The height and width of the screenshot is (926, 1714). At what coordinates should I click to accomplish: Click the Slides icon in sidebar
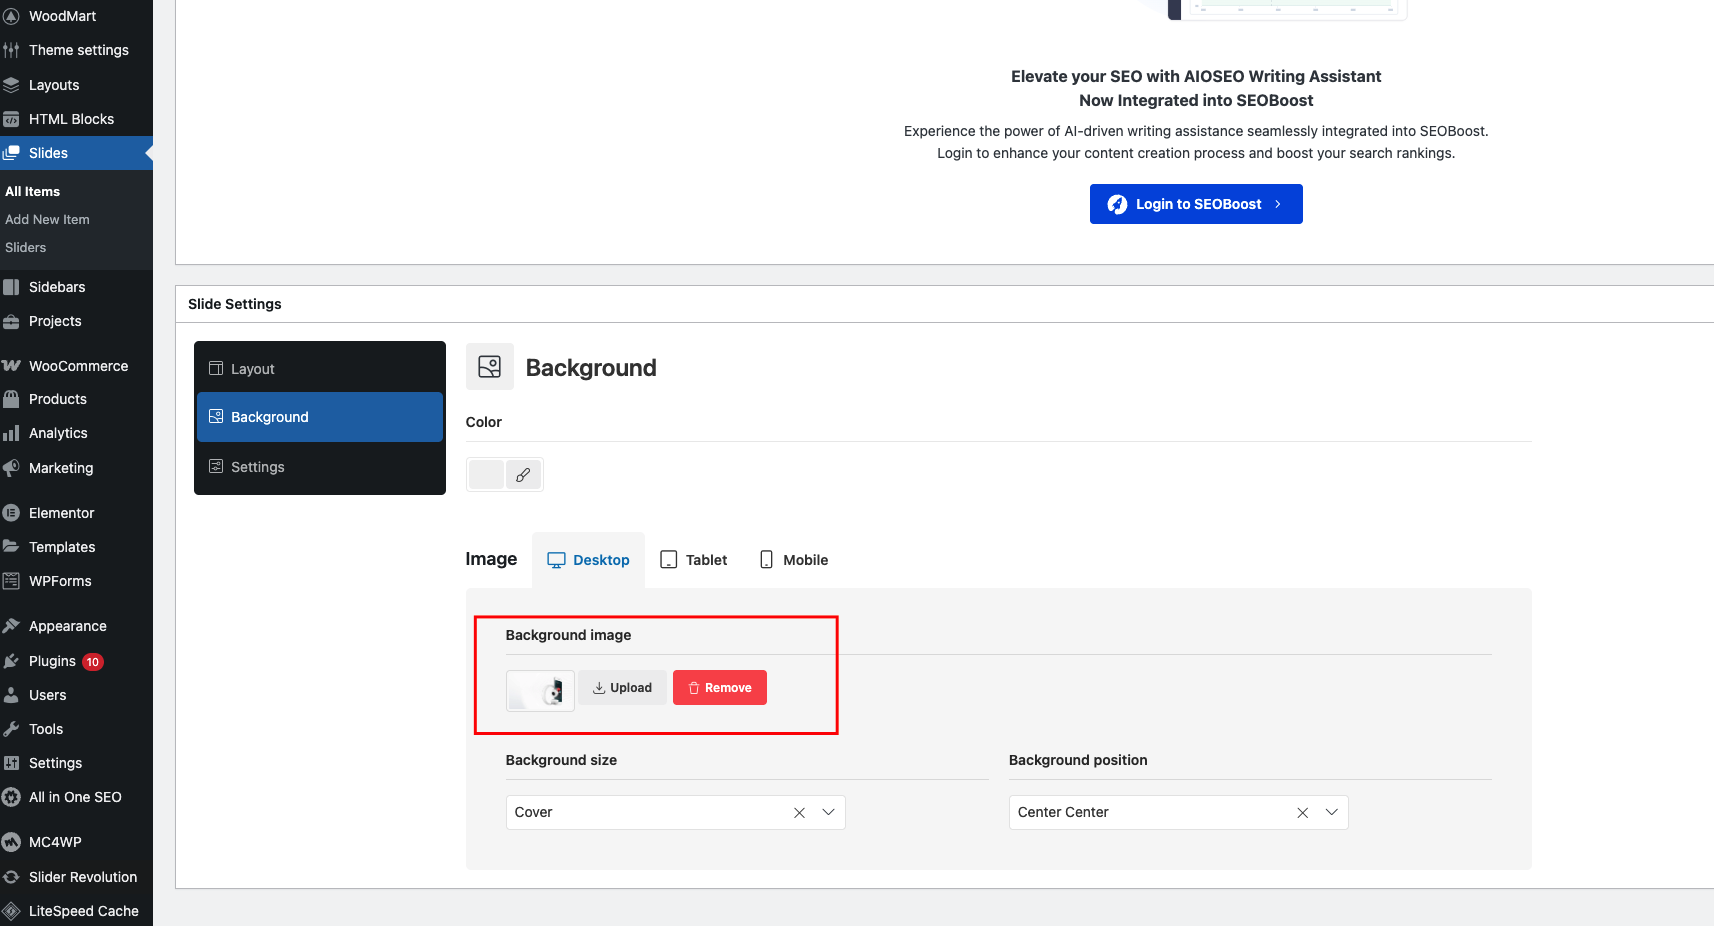pyautogui.click(x=11, y=153)
